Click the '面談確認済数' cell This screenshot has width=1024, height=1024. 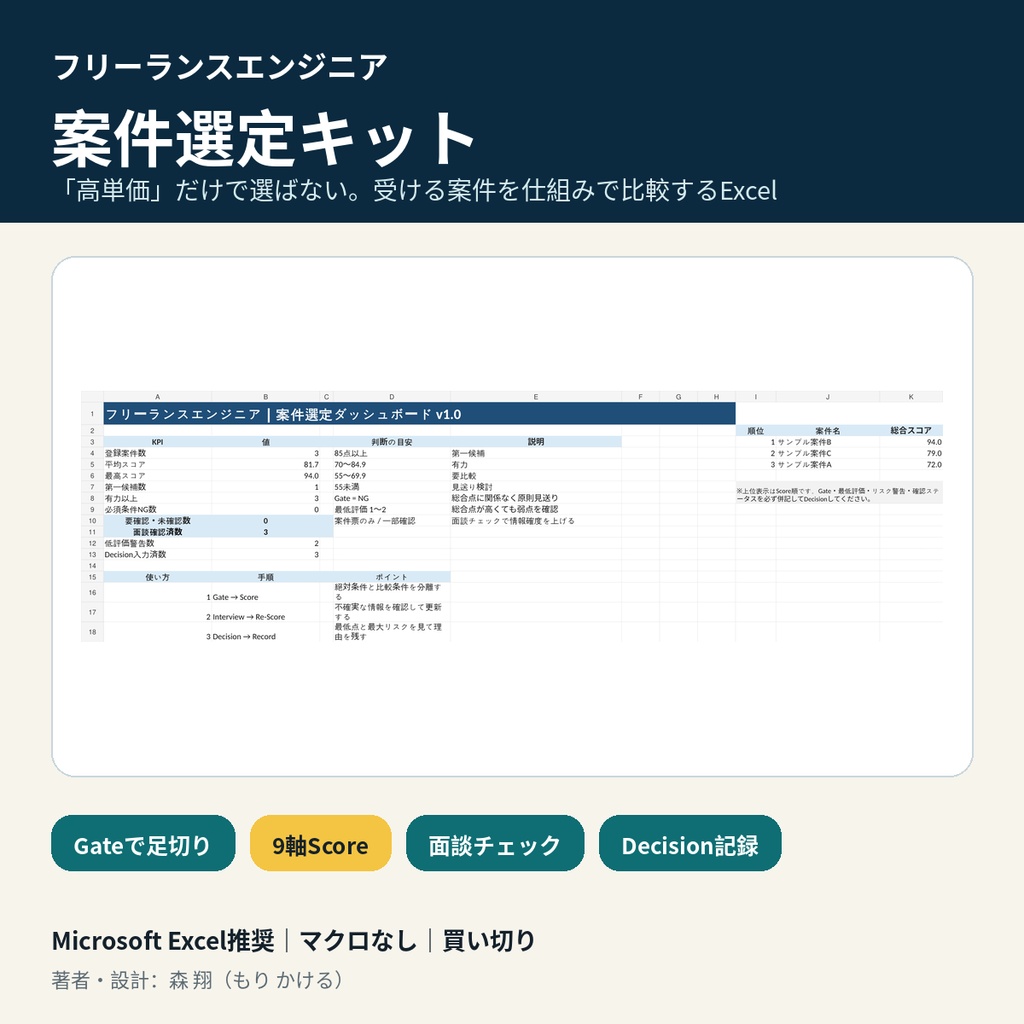coord(157,532)
